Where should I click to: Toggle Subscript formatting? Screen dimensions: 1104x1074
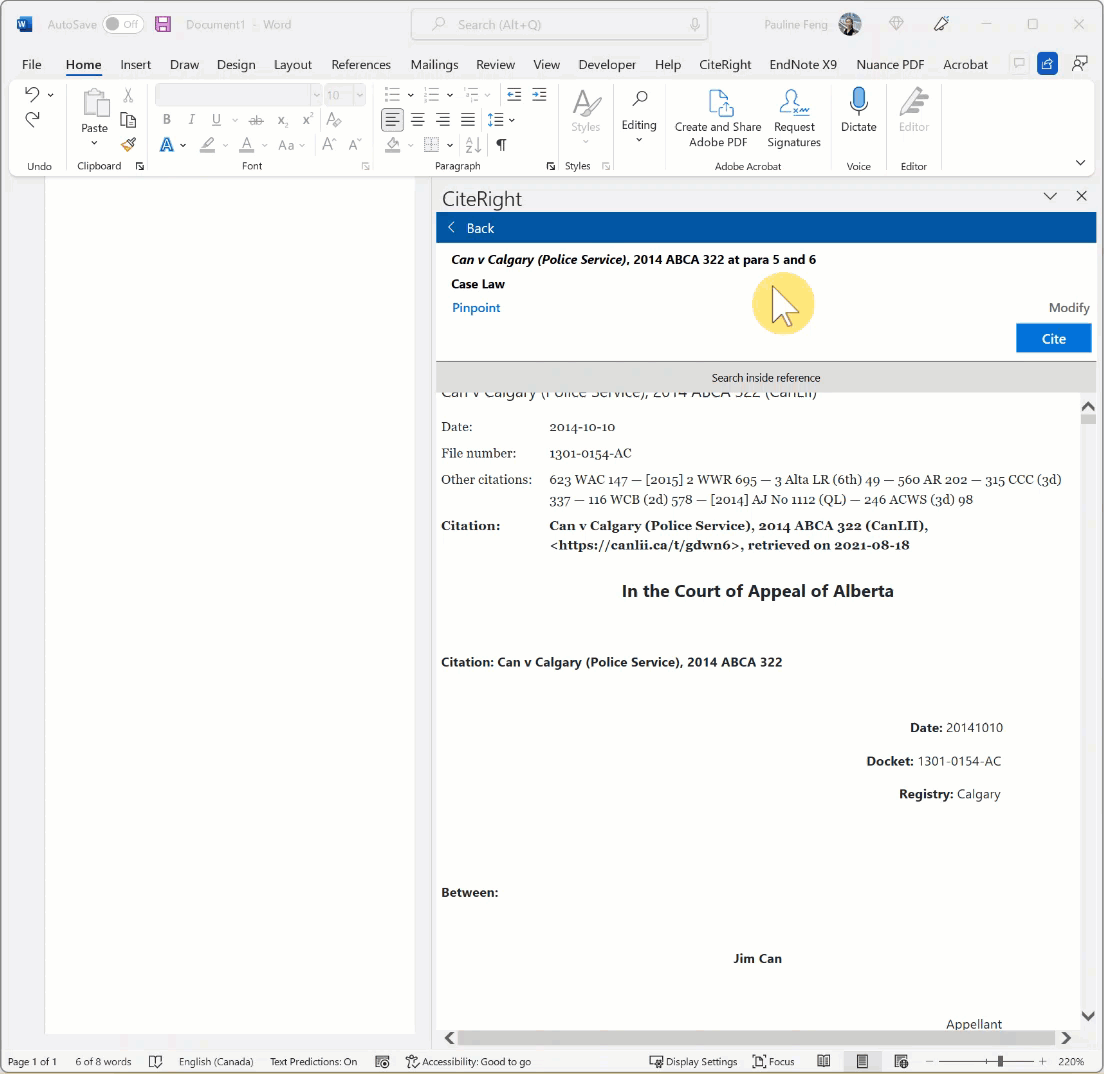282,120
